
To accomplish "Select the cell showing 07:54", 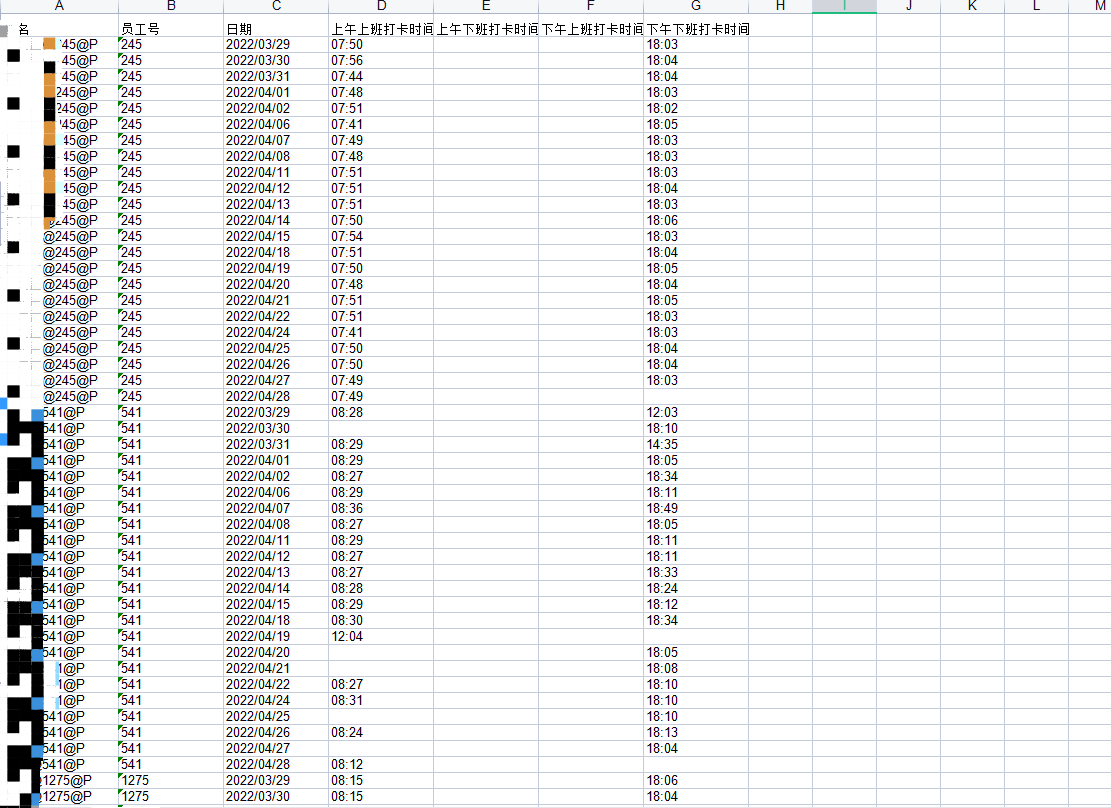I will click(381, 236).
